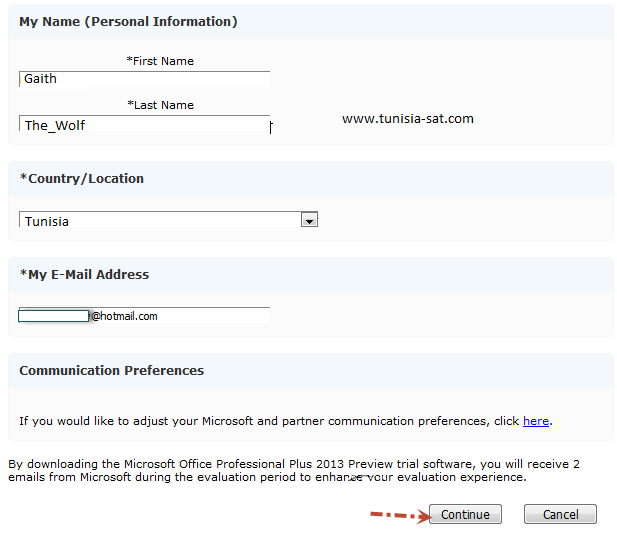Follow the "here" communication preferences link

[536, 421]
